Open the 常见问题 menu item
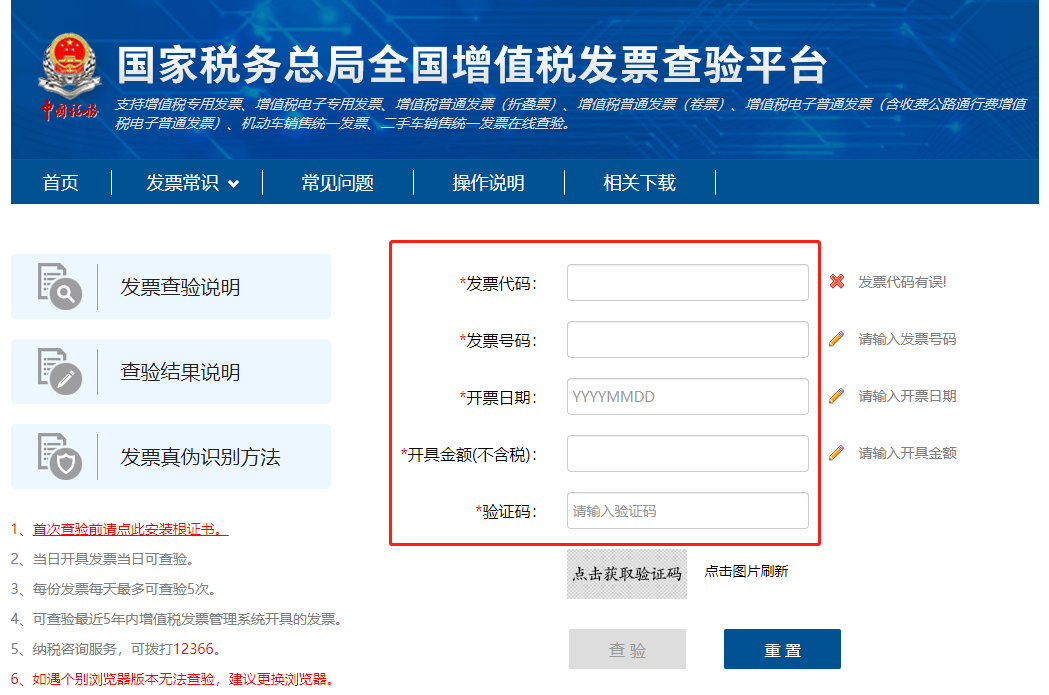 (337, 183)
